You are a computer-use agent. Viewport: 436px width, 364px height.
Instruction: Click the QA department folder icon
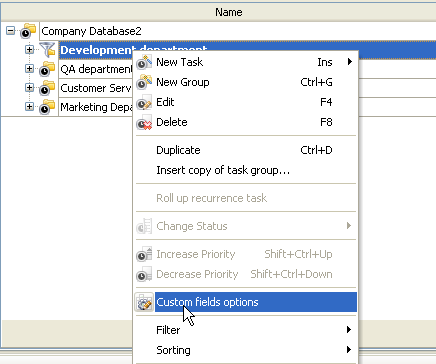(47, 69)
